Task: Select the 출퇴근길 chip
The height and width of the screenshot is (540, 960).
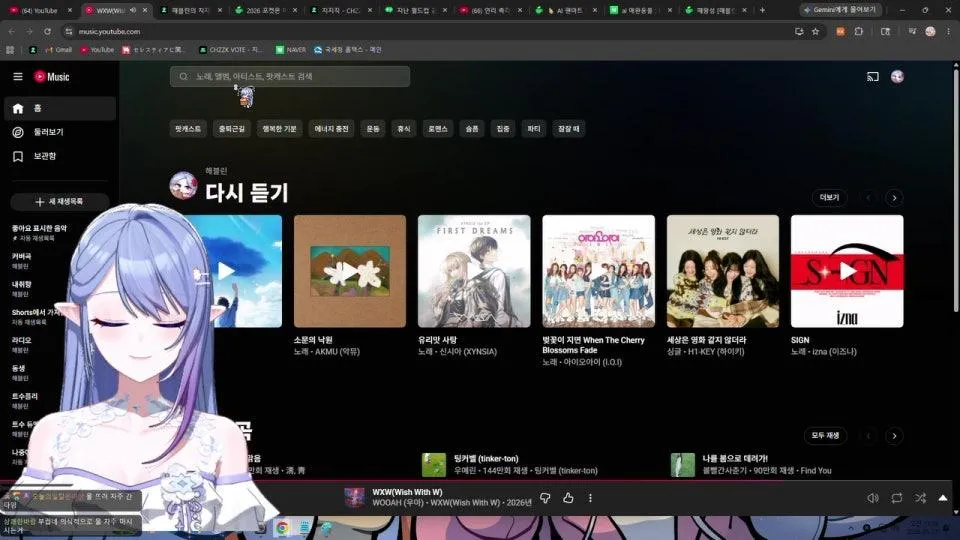Action: pos(232,129)
